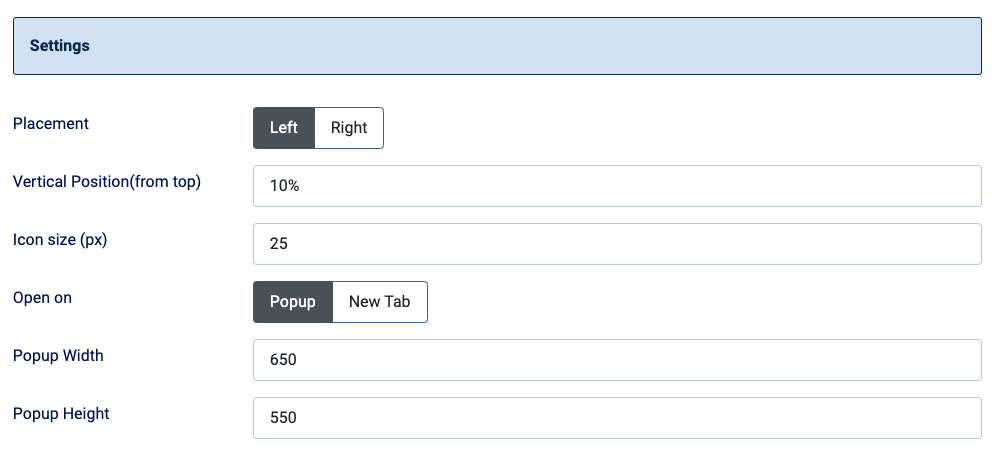Focus the Popup Height input field
1003x462 pixels.
tap(617, 418)
